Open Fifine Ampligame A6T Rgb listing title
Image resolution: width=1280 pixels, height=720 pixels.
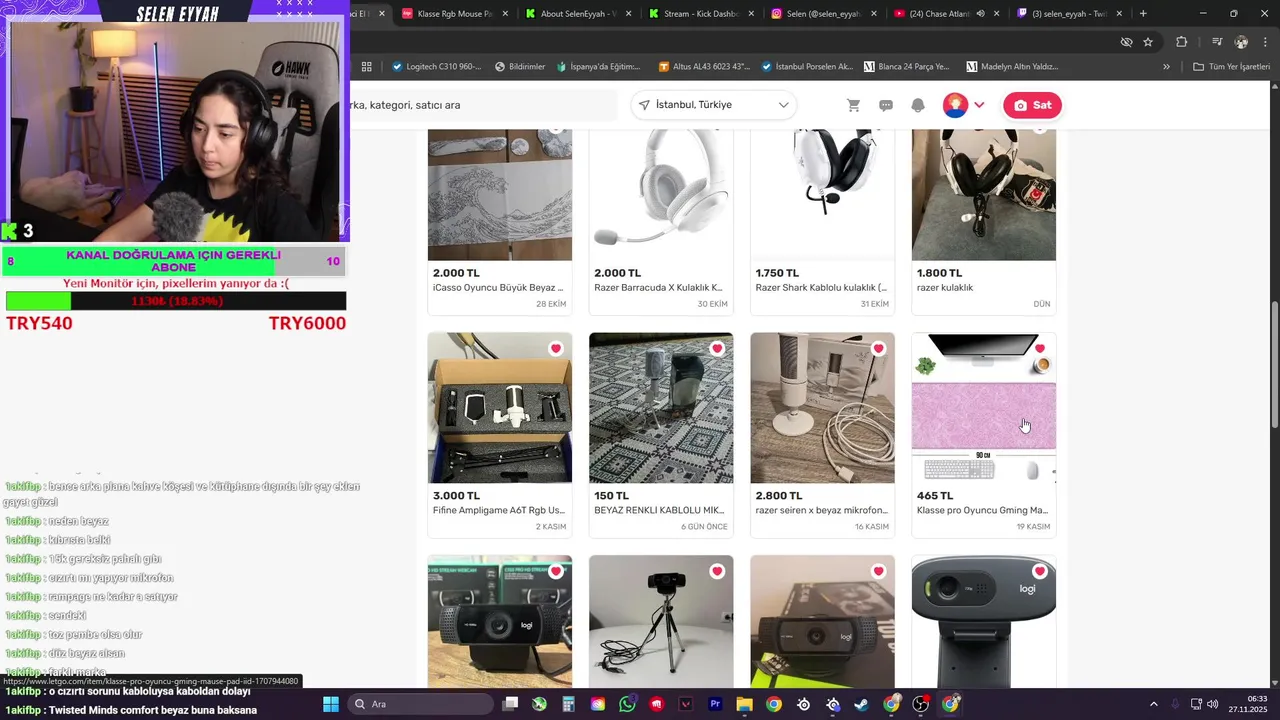497,511
